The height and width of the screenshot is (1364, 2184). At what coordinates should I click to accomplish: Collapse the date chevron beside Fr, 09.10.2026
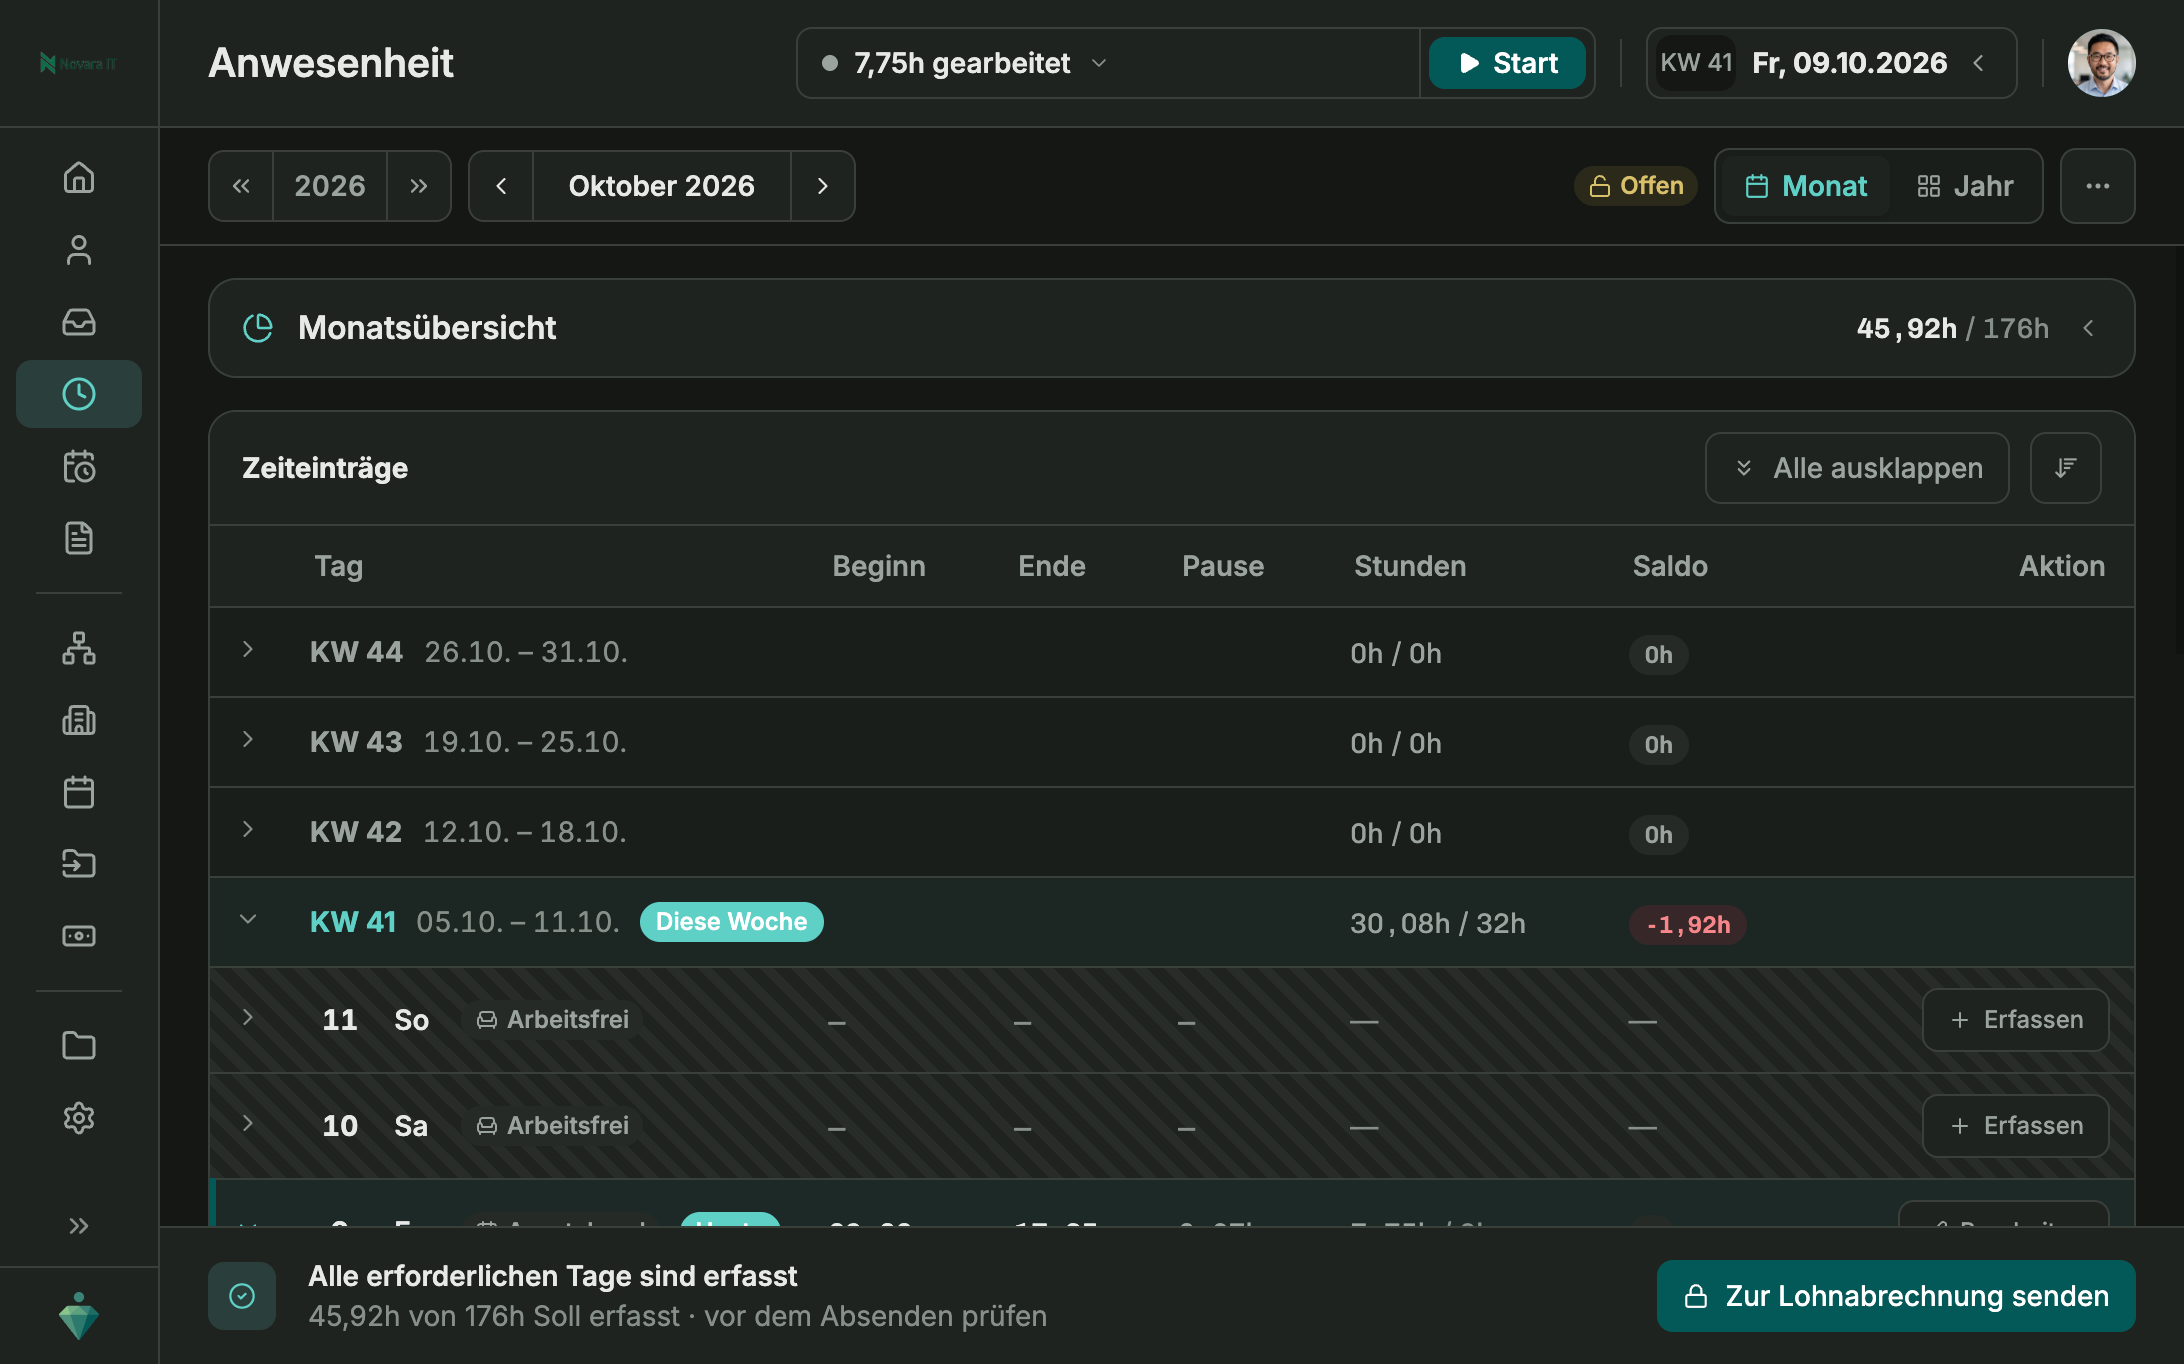[1979, 63]
